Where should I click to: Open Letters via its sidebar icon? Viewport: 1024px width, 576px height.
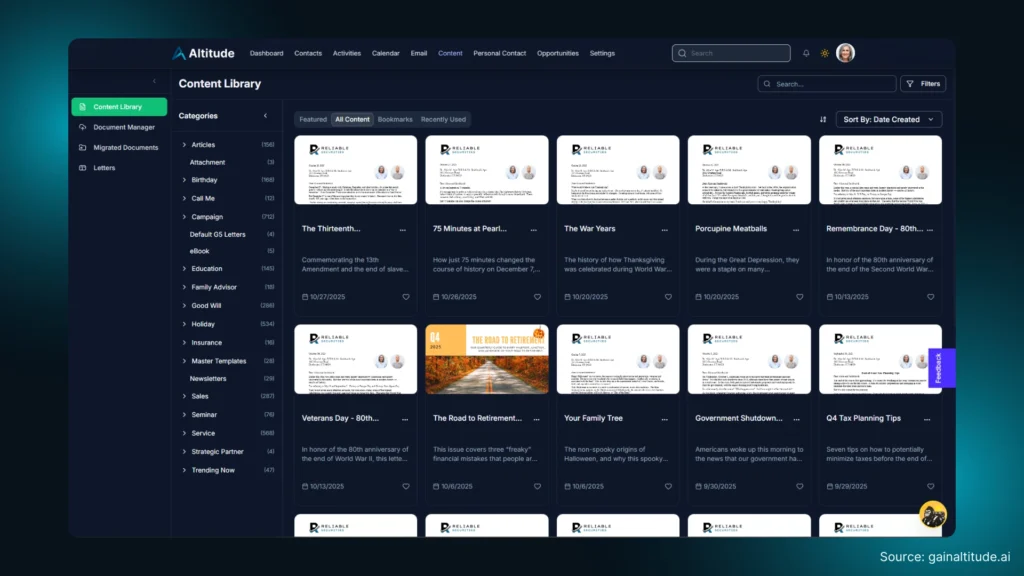pyautogui.click(x=83, y=168)
